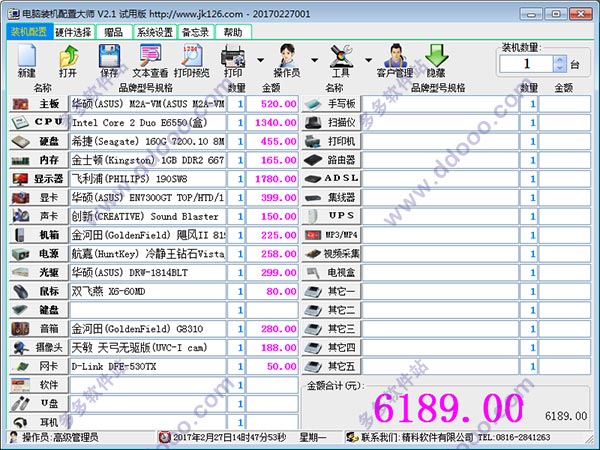The width and height of the screenshot is (600, 450).
Task: Select the 集线器 hub component button
Action: click(331, 197)
